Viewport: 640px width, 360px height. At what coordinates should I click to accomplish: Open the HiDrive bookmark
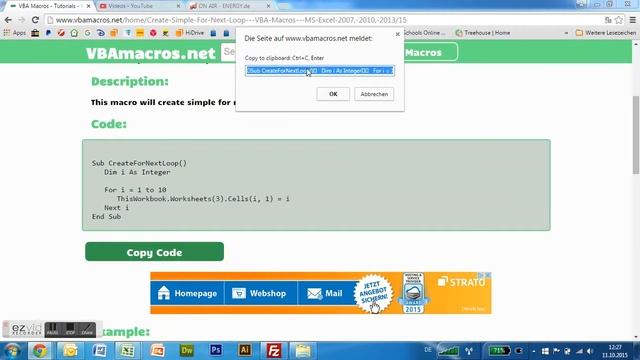point(190,33)
